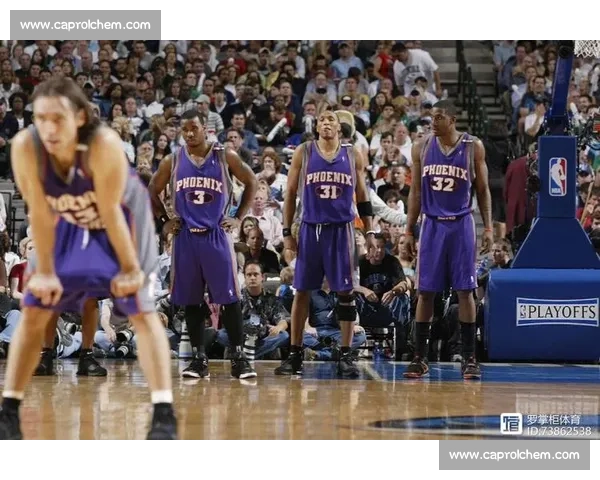Click the PHOENIX text on jersey number 3
The image size is (600, 480).
click(x=200, y=184)
